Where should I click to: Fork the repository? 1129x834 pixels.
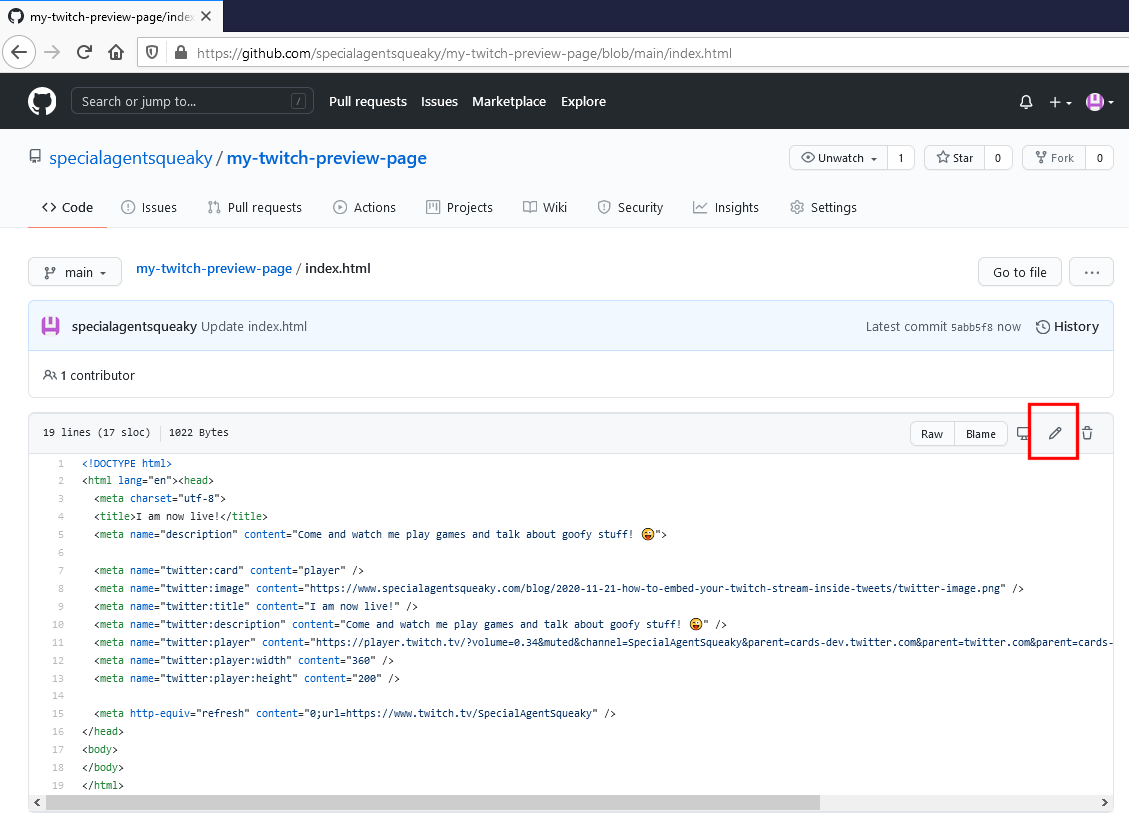1053,157
